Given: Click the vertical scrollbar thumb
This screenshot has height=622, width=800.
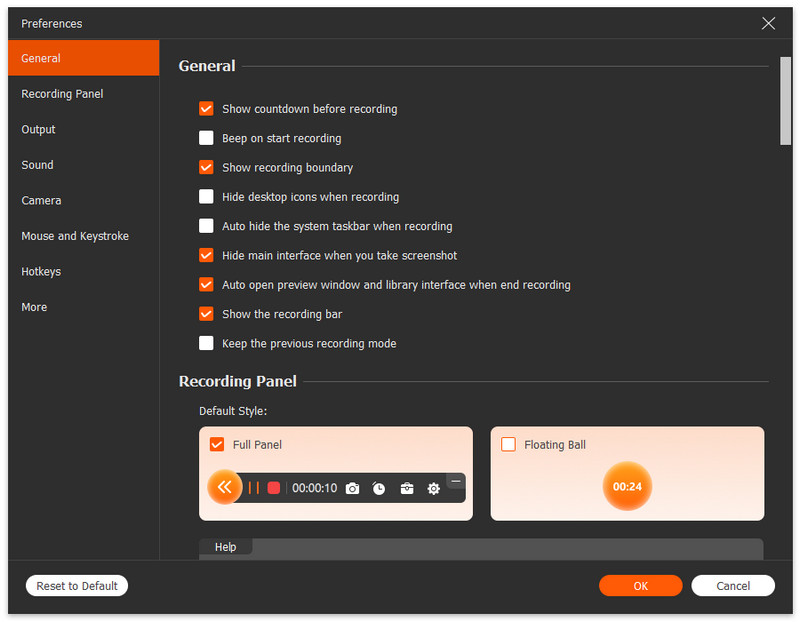Looking at the screenshot, I should [785, 101].
